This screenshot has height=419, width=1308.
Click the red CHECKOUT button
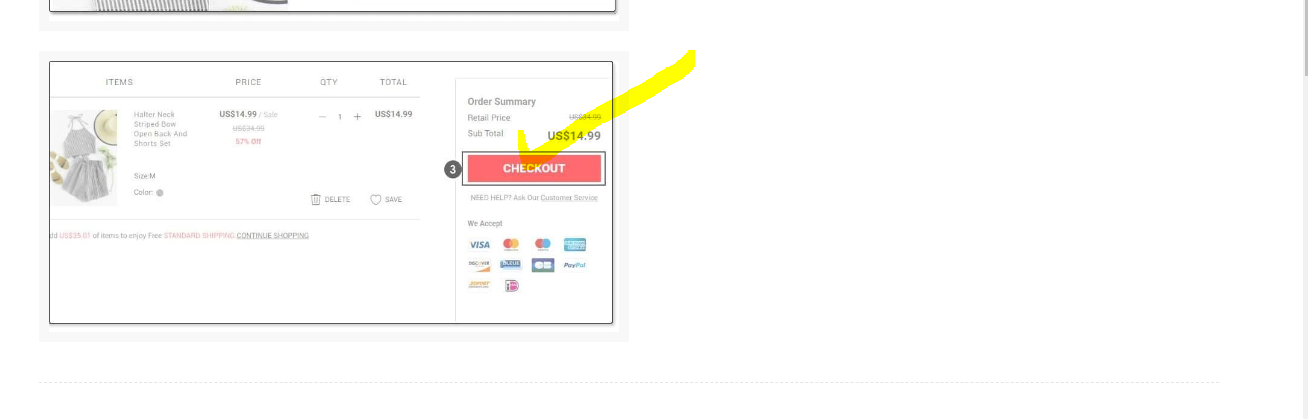tap(534, 168)
